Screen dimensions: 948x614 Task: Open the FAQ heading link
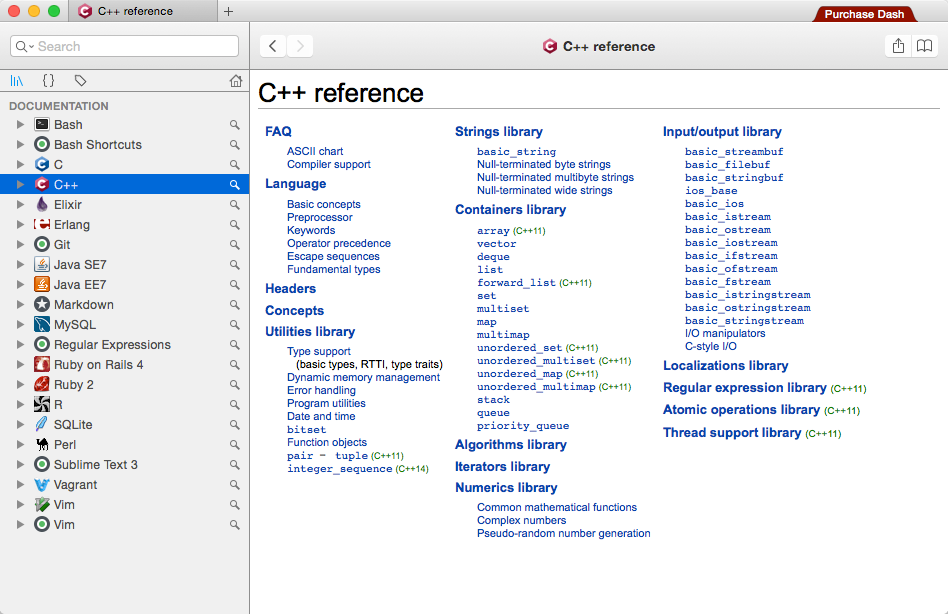[x=278, y=132]
